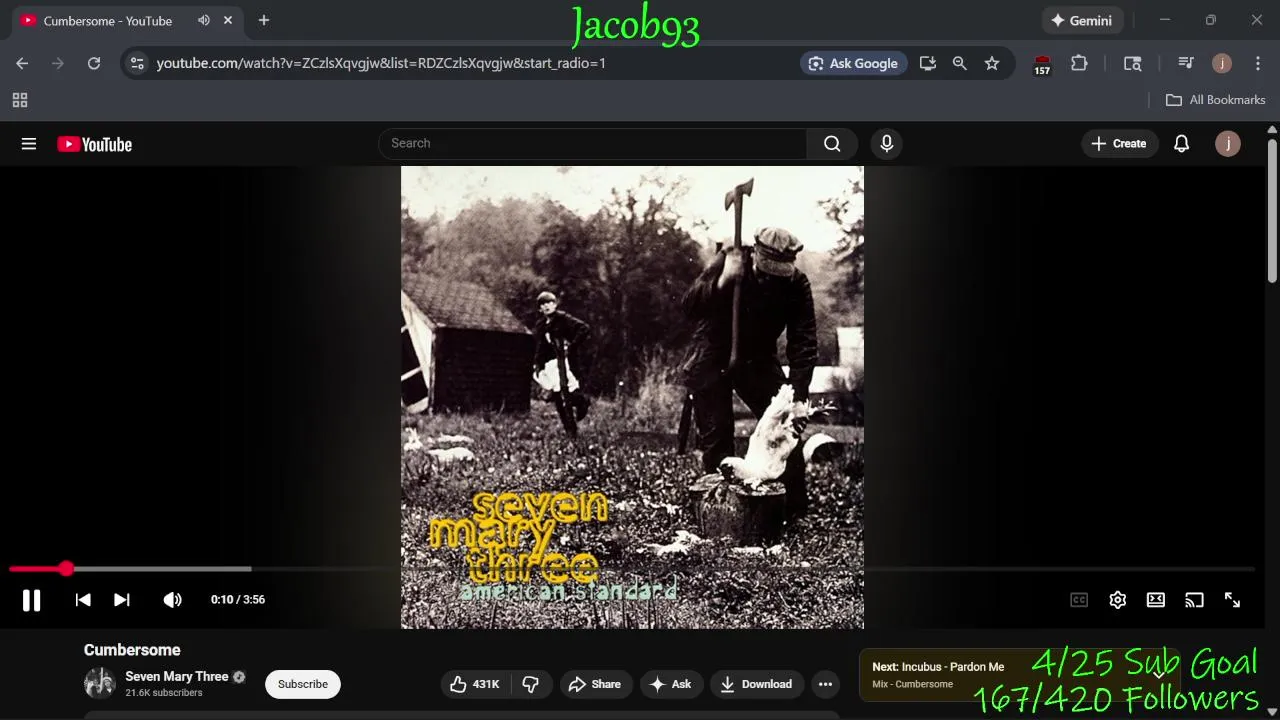Open media controls icon in toolbar
Viewport: 1280px width, 720px height.
pyautogui.click(x=1186, y=63)
